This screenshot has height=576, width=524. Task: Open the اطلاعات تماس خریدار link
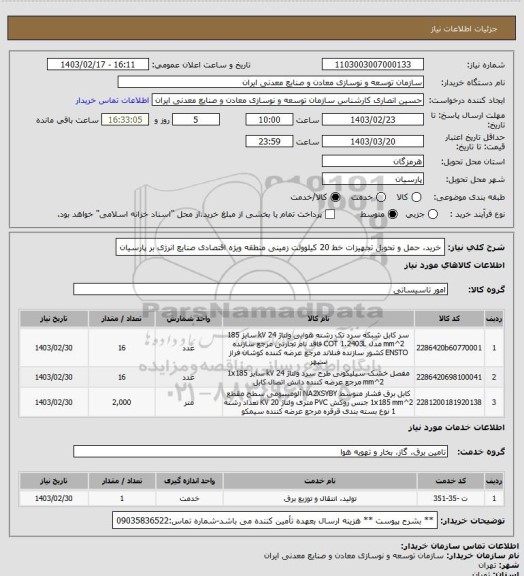pos(112,100)
